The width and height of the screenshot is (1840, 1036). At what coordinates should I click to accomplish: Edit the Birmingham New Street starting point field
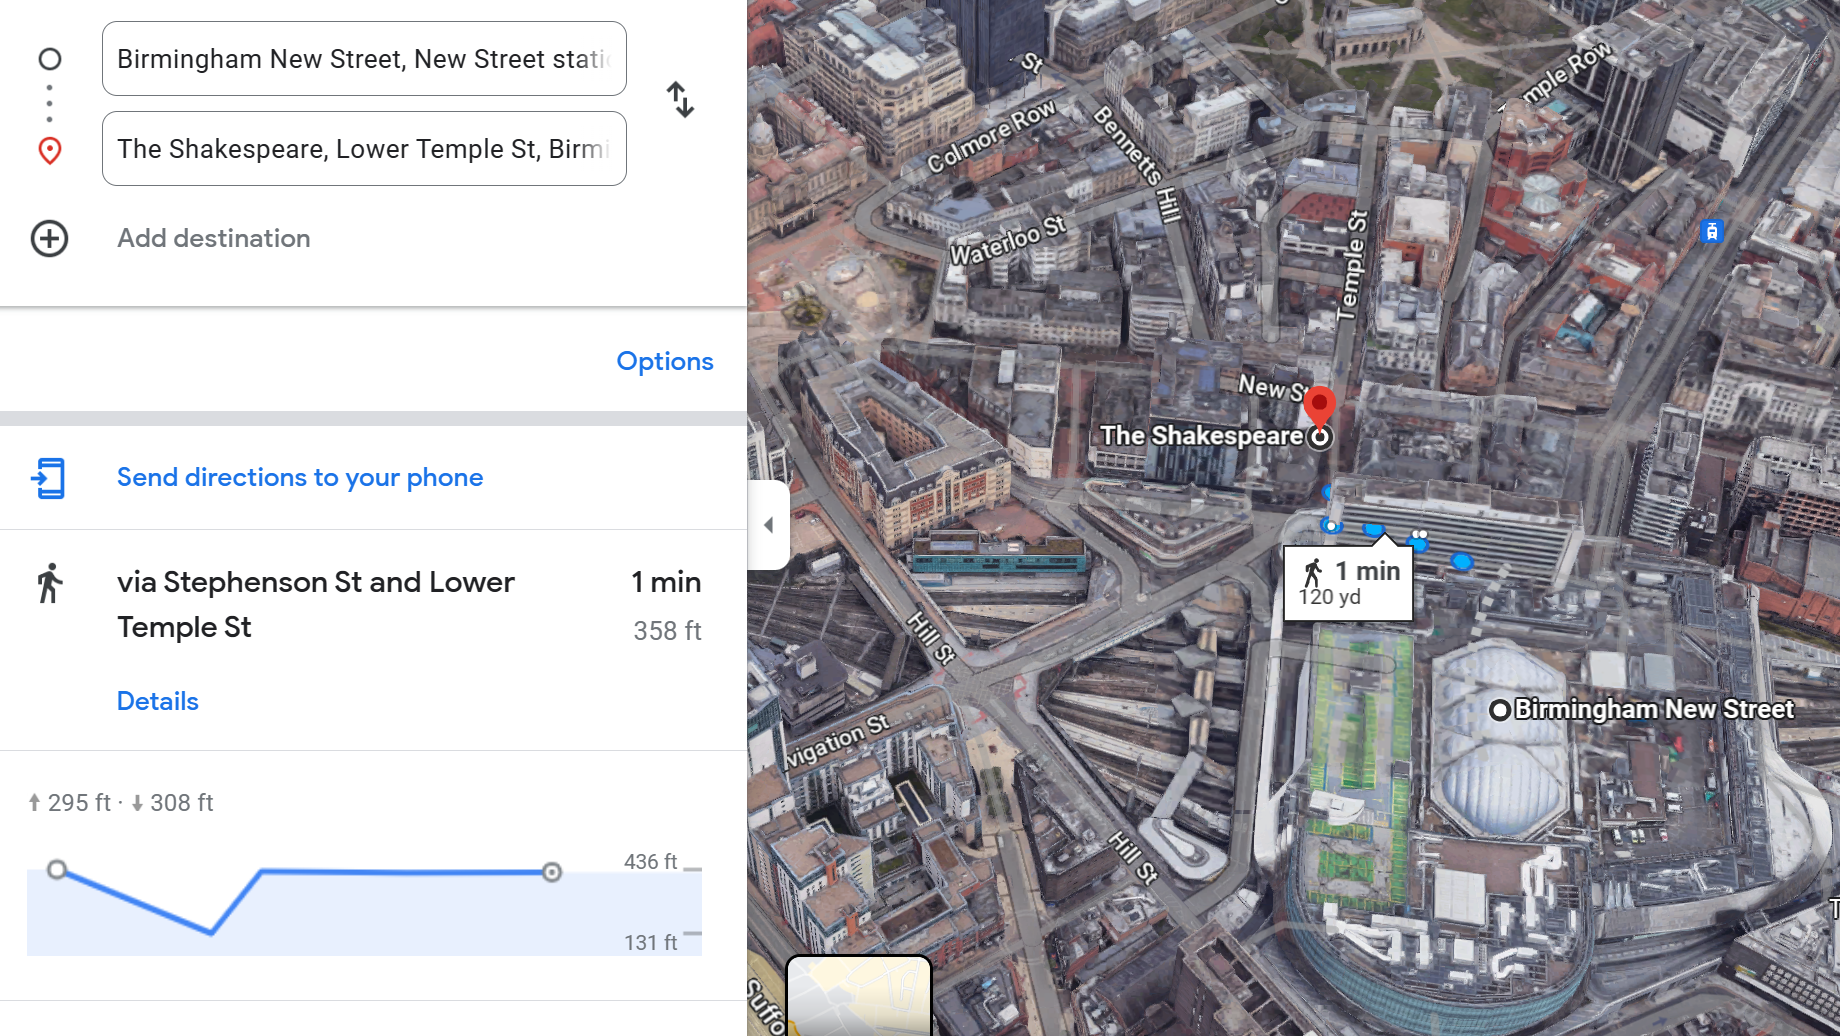point(364,59)
